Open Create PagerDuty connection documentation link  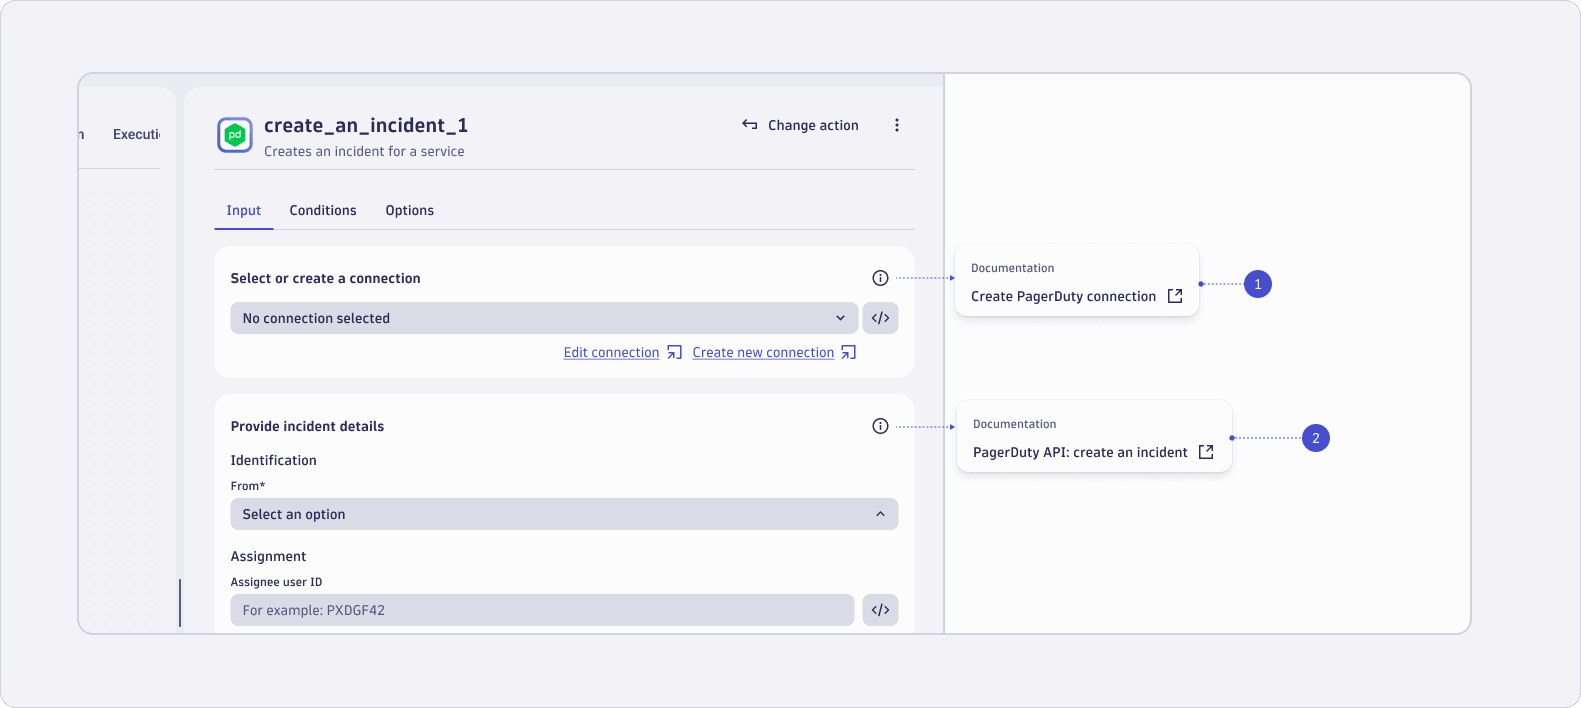[x=1077, y=296]
